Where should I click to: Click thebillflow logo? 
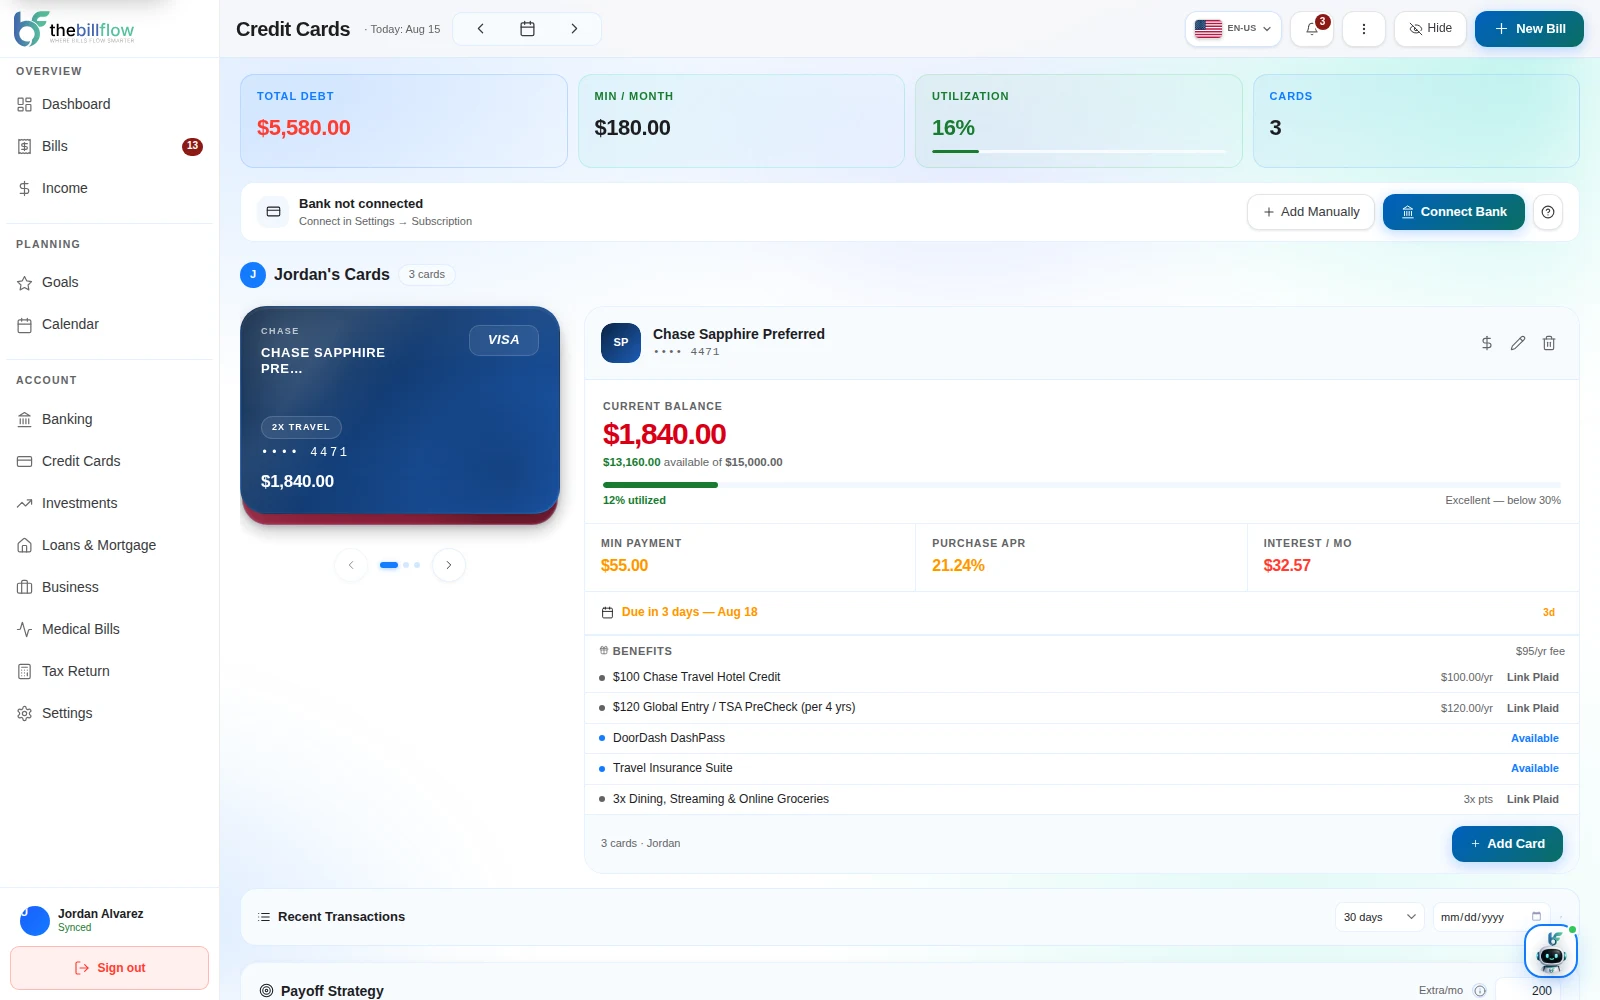coord(74,28)
